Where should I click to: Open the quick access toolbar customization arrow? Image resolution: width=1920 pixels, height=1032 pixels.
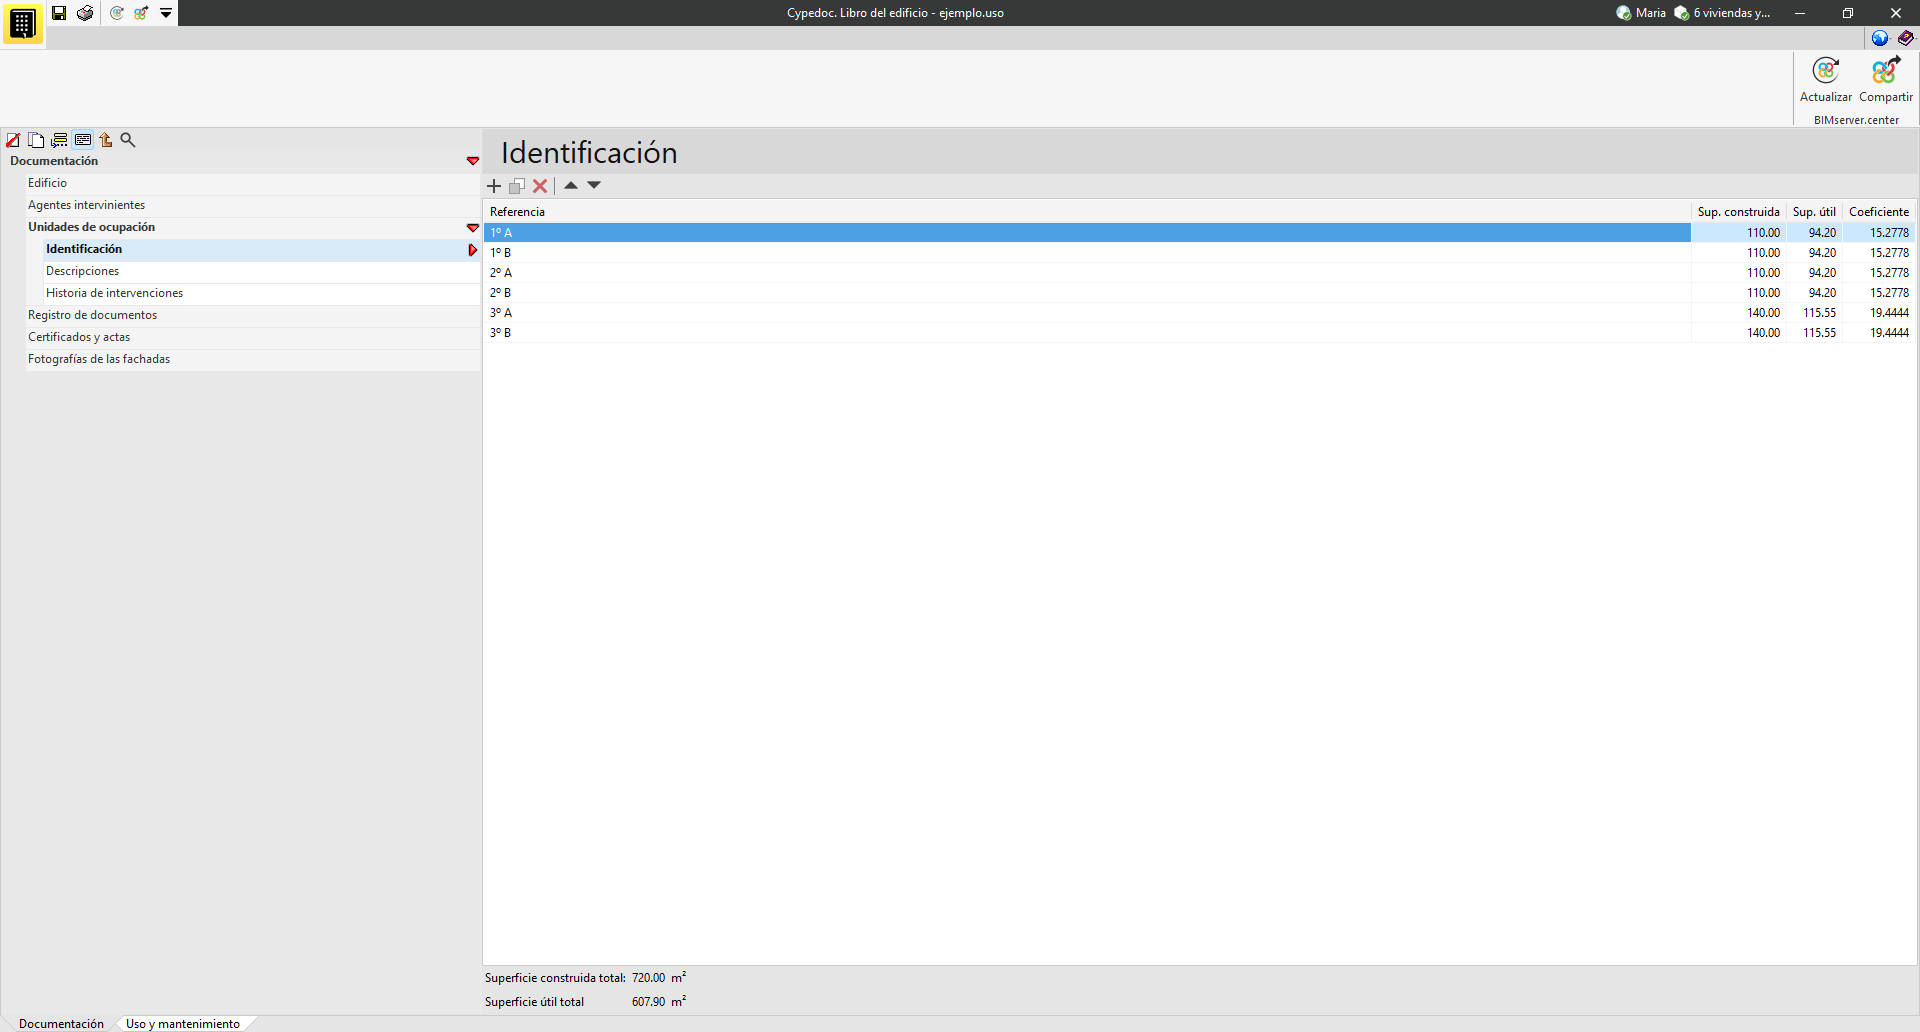coord(166,13)
